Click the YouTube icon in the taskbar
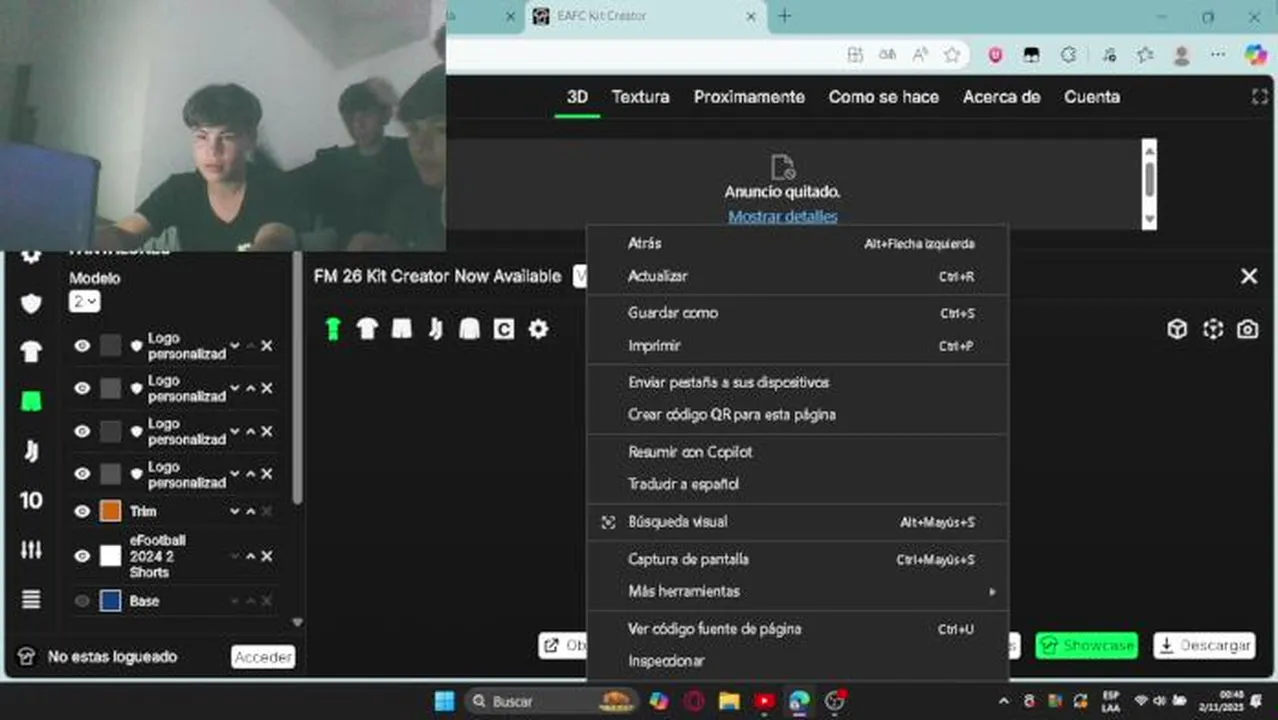The height and width of the screenshot is (720, 1278). point(764,701)
